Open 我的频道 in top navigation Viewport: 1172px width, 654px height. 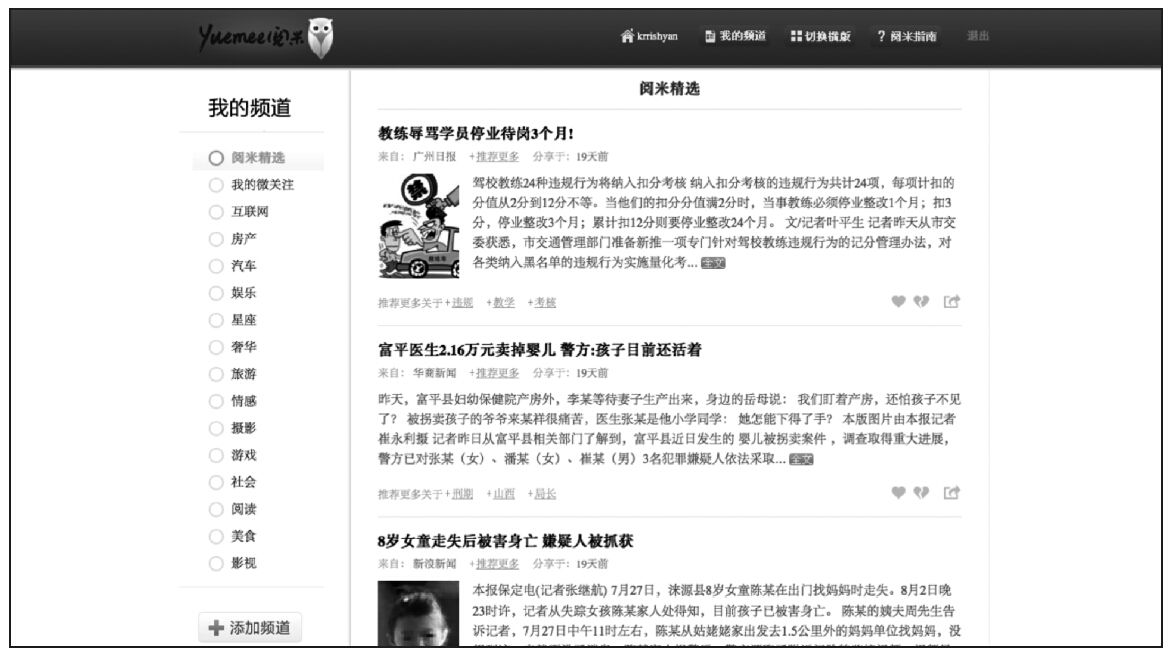(x=735, y=36)
